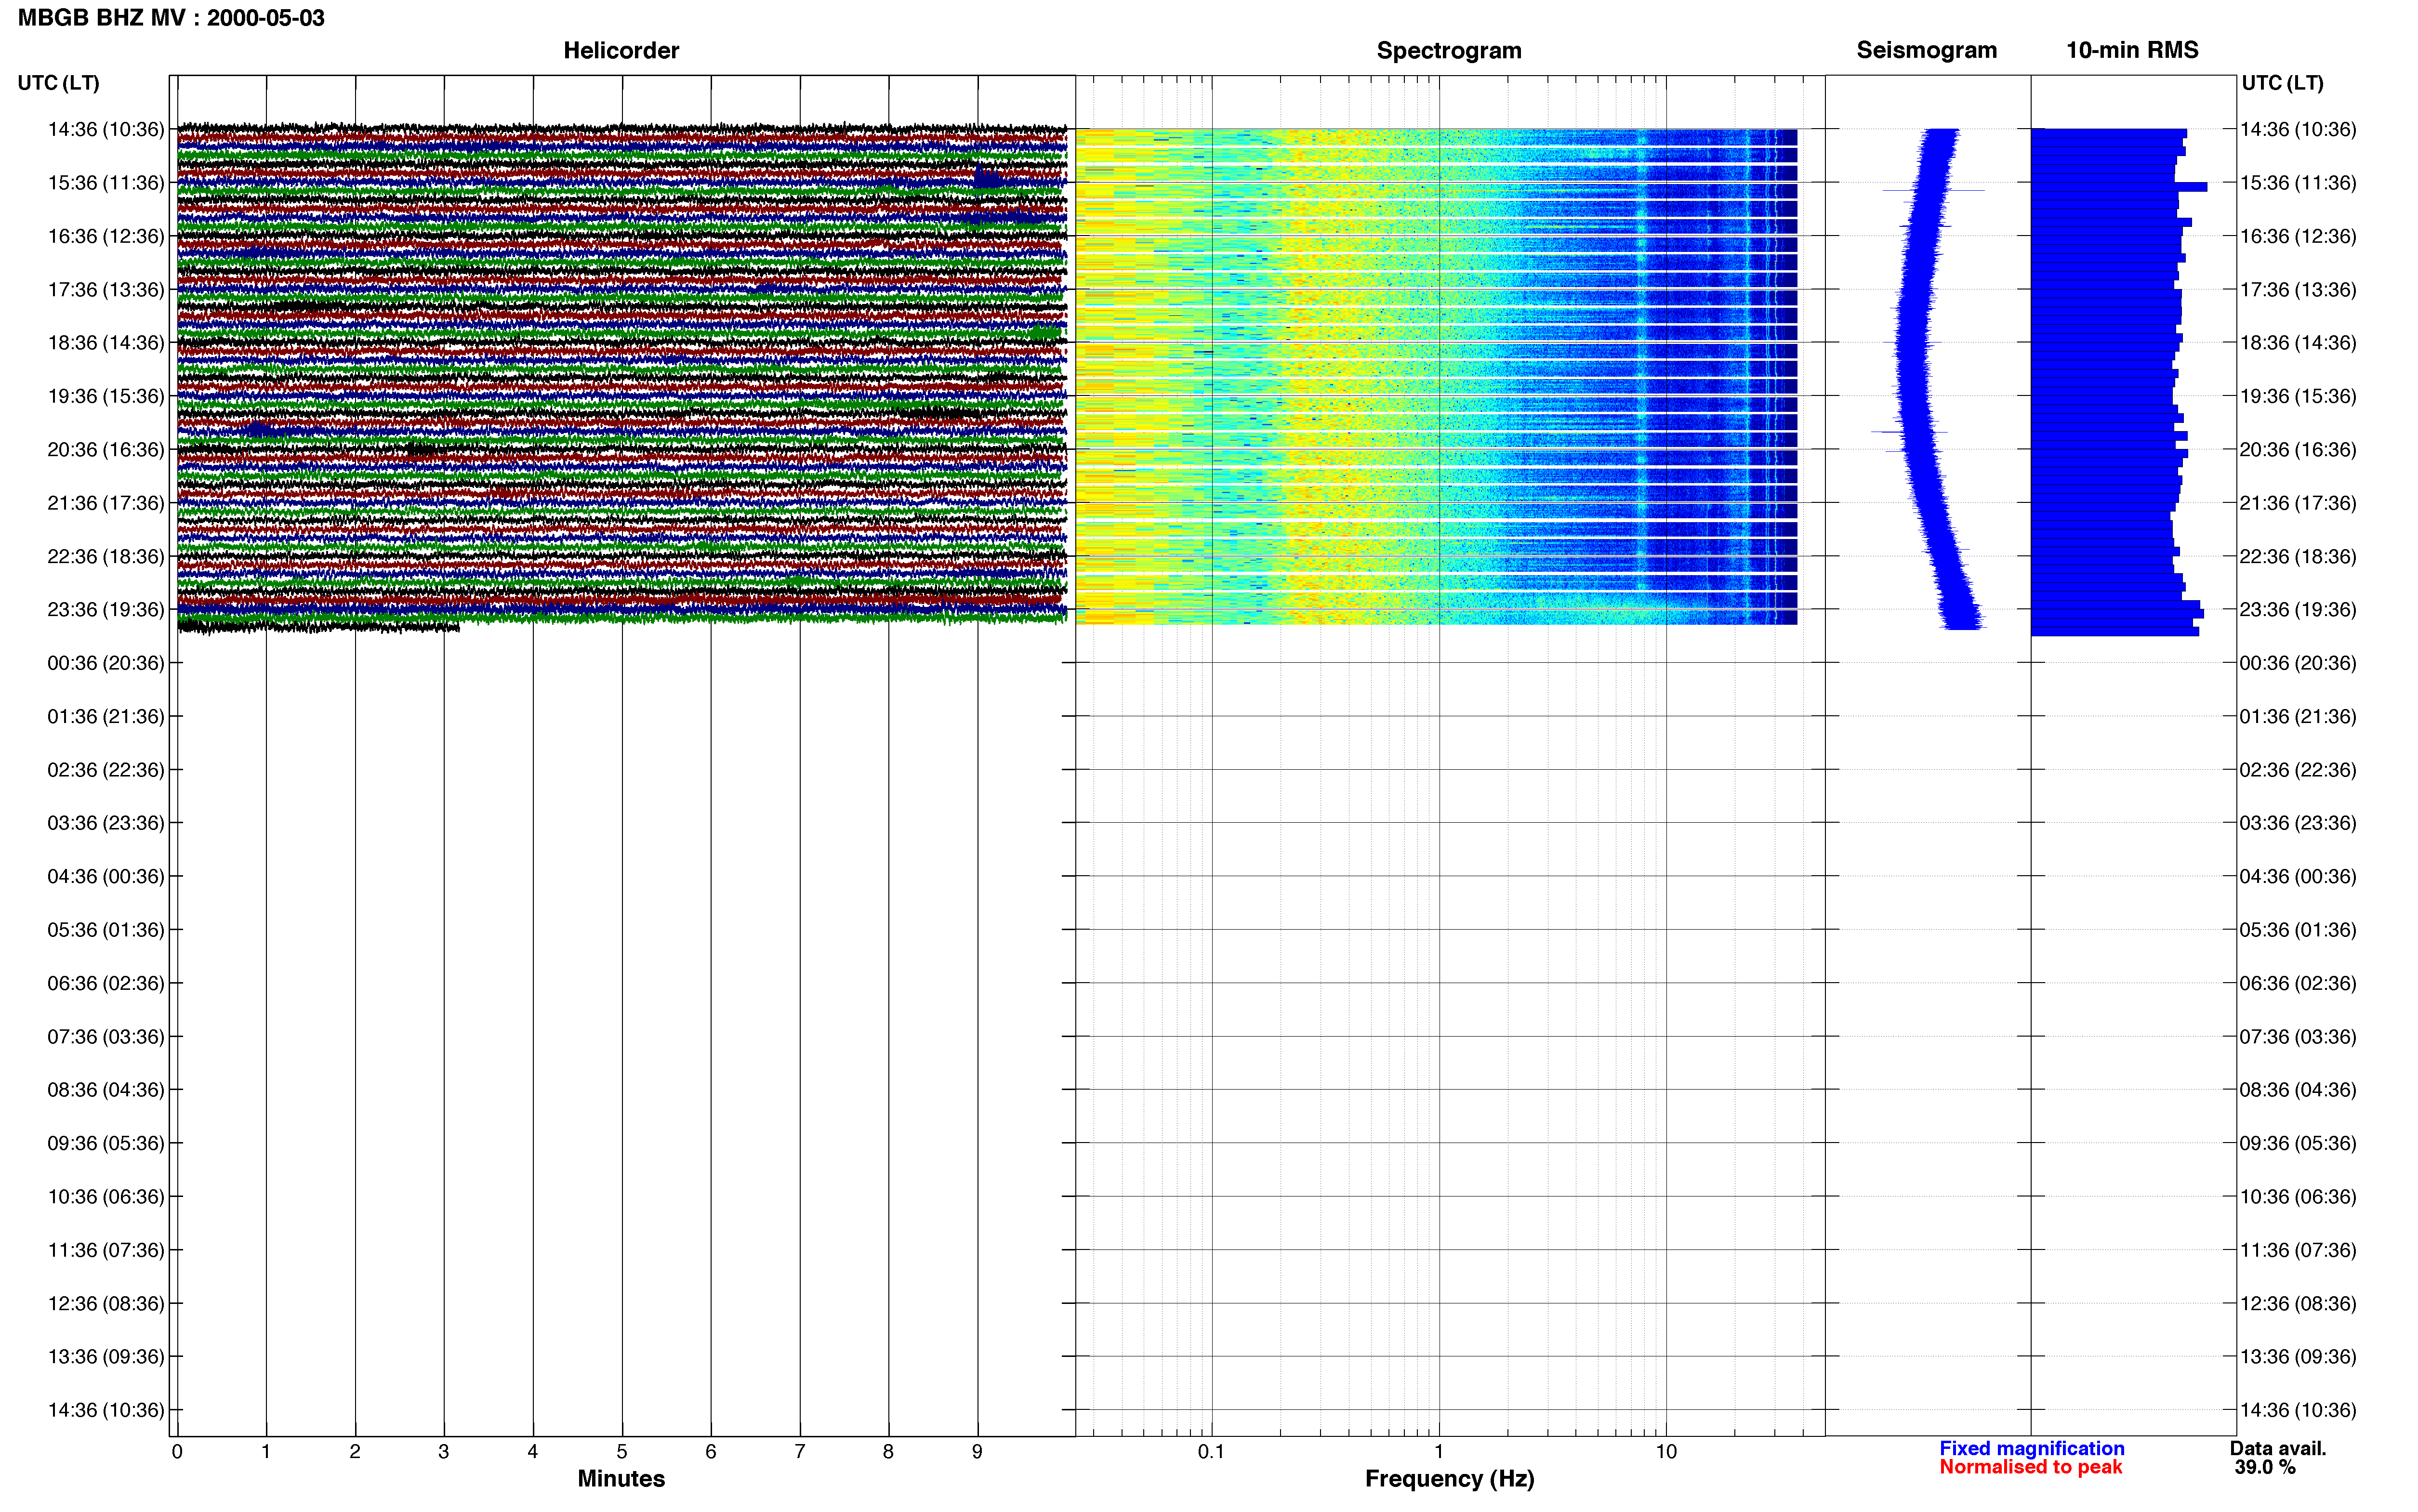Click the 'Frequency (Hz)' x-axis label
The width and height of the screenshot is (2418, 1512).
pyautogui.click(x=1449, y=1478)
